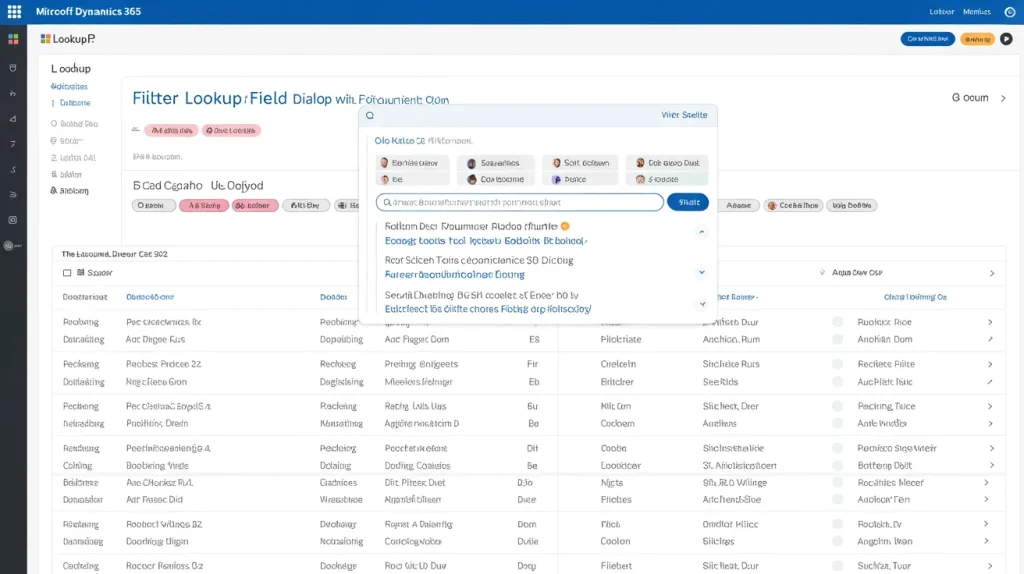Click the avatar on the Sioode chip
The image size is (1024, 574).
coord(640,179)
